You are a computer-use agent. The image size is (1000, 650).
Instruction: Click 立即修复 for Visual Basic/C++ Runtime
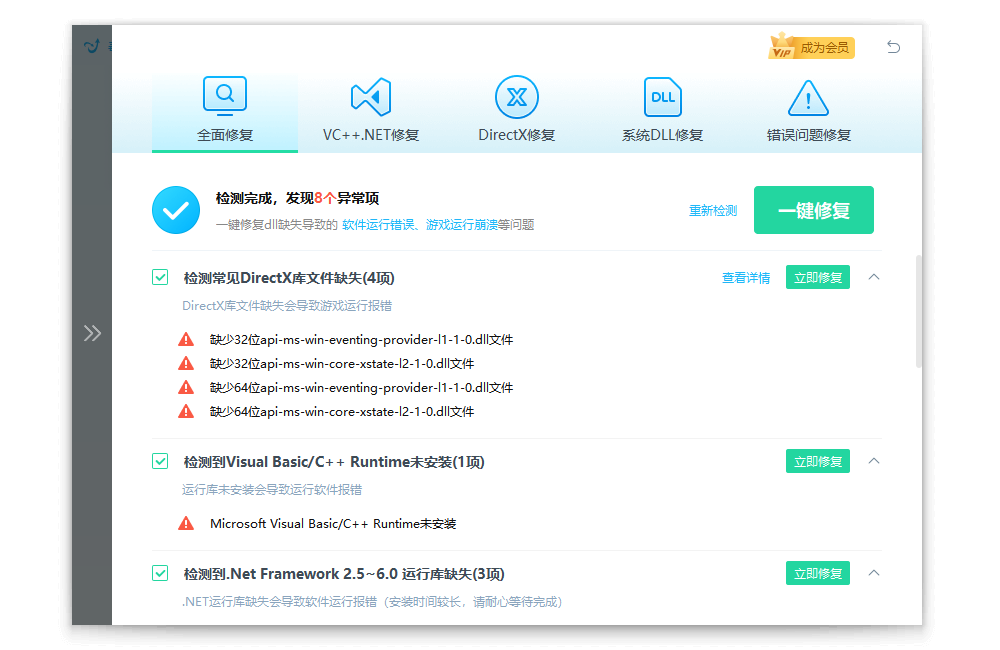pyautogui.click(x=818, y=461)
